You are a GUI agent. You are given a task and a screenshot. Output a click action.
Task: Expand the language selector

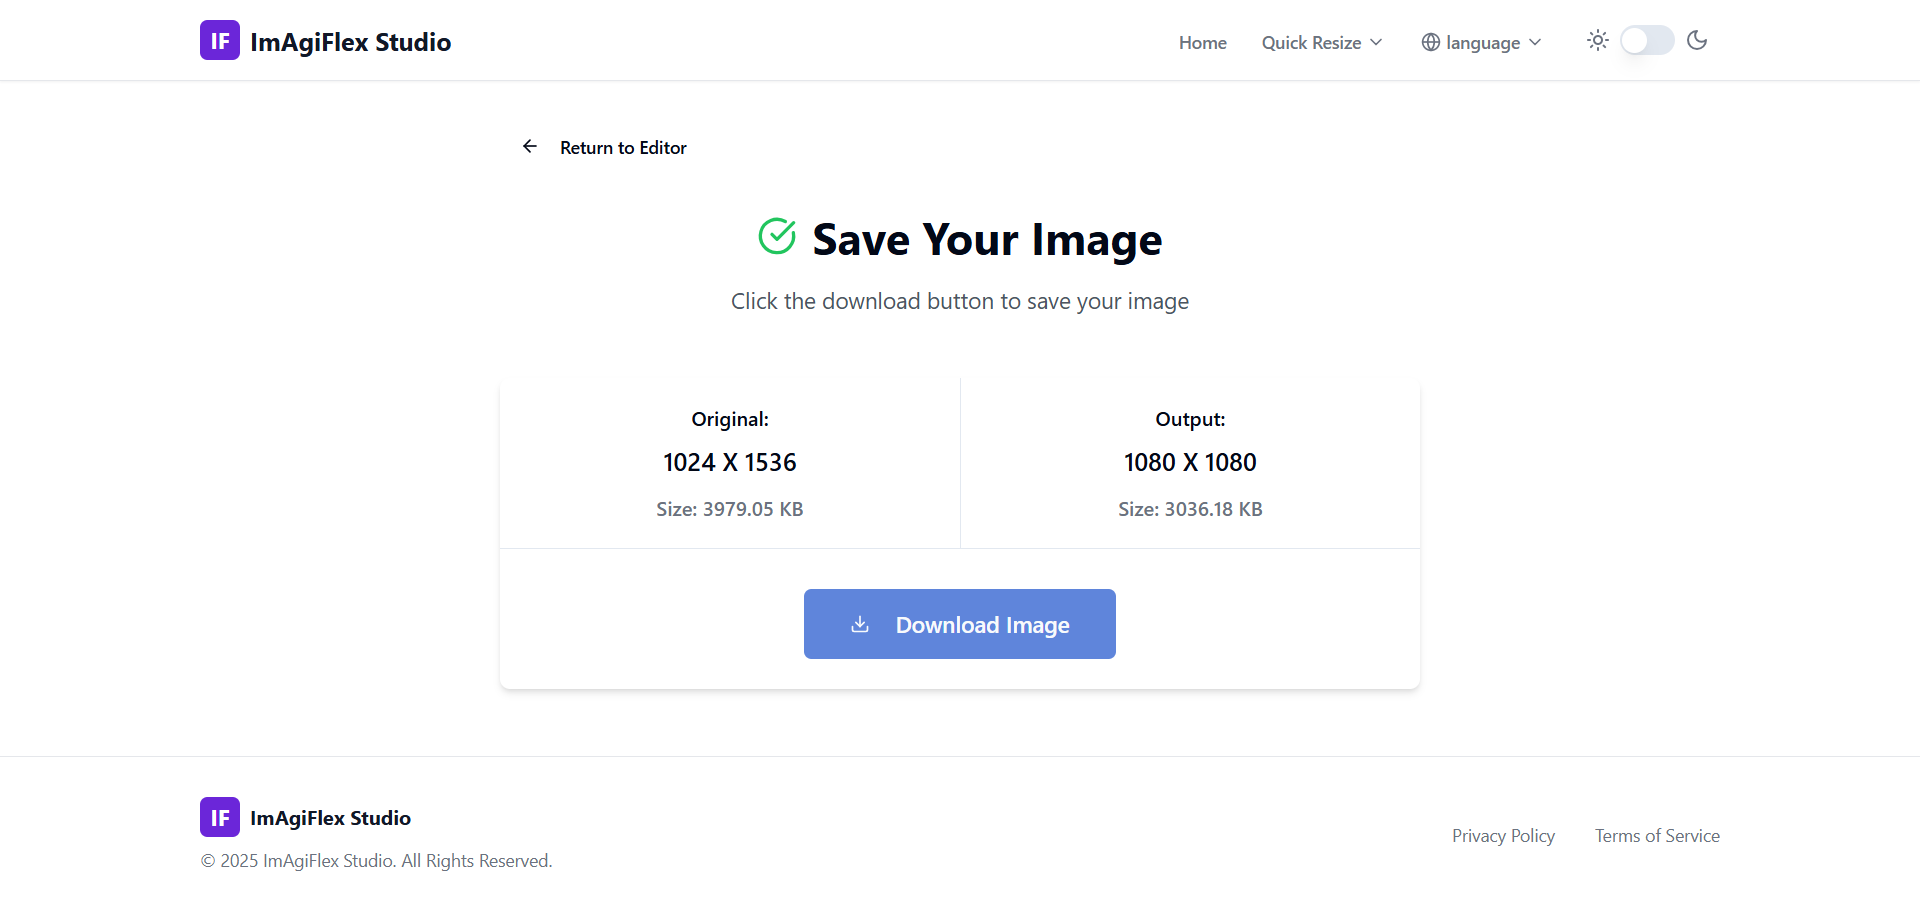click(x=1481, y=42)
